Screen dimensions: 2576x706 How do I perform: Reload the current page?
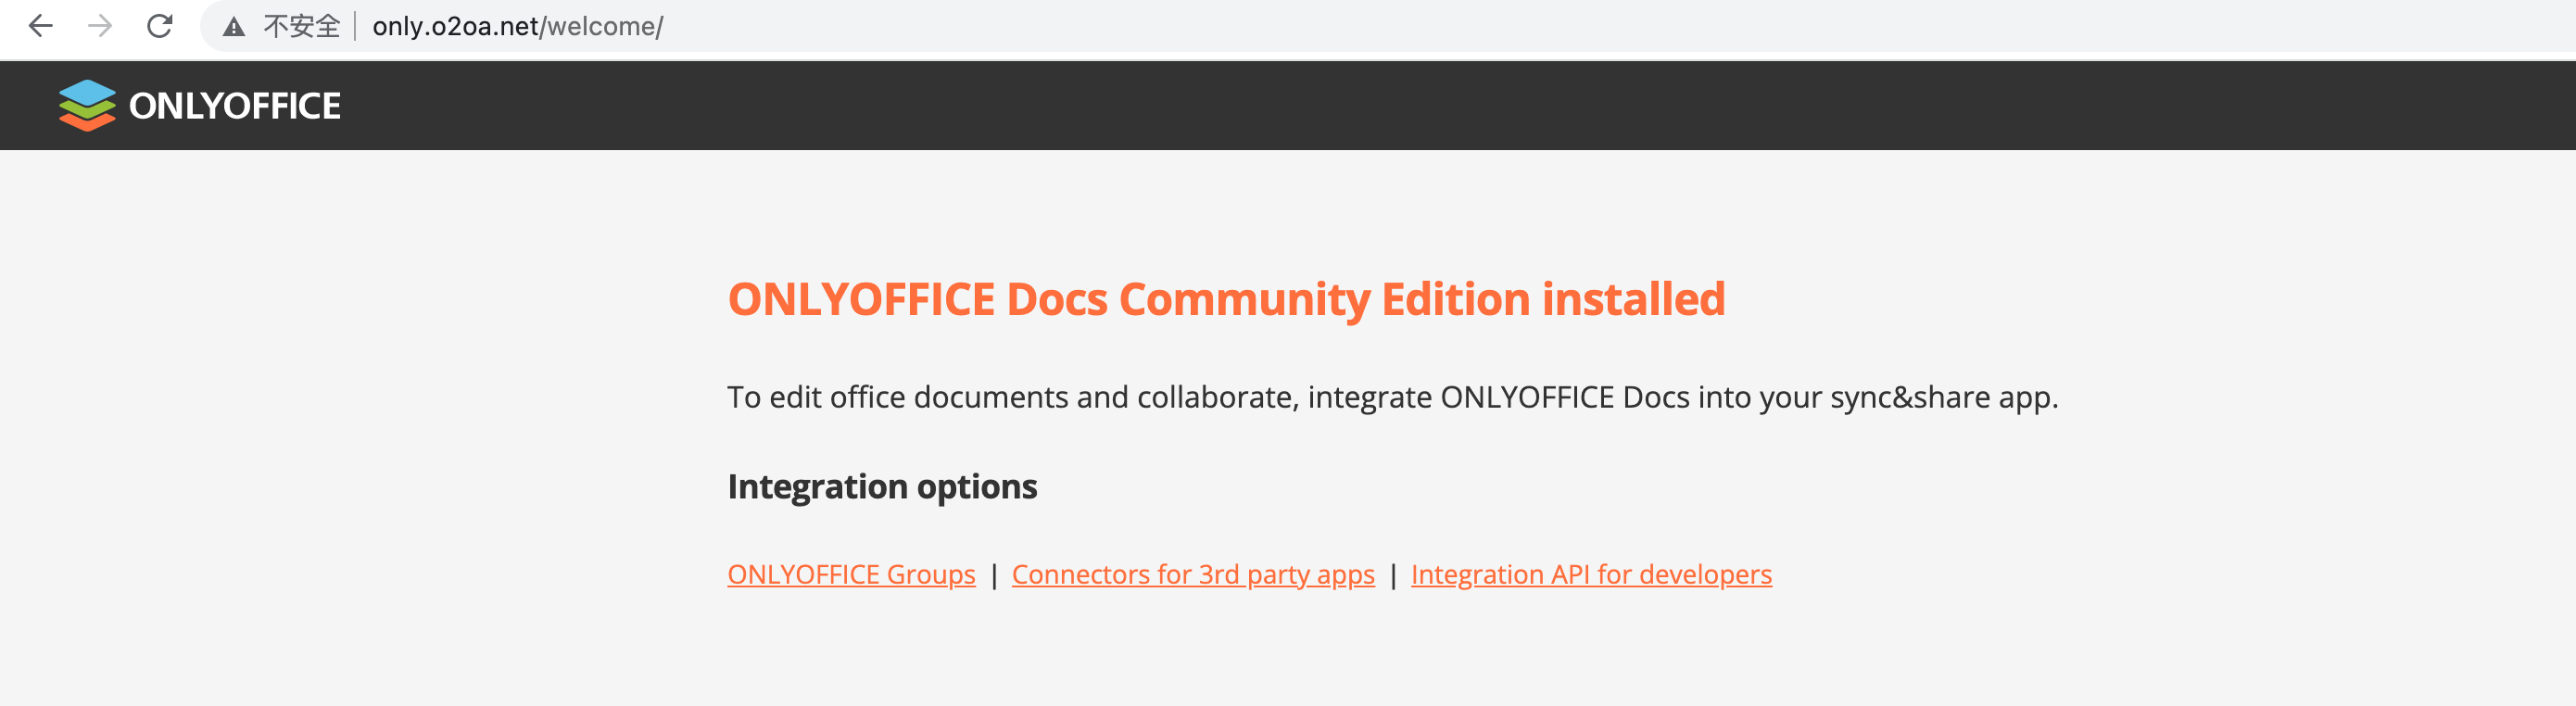click(160, 26)
